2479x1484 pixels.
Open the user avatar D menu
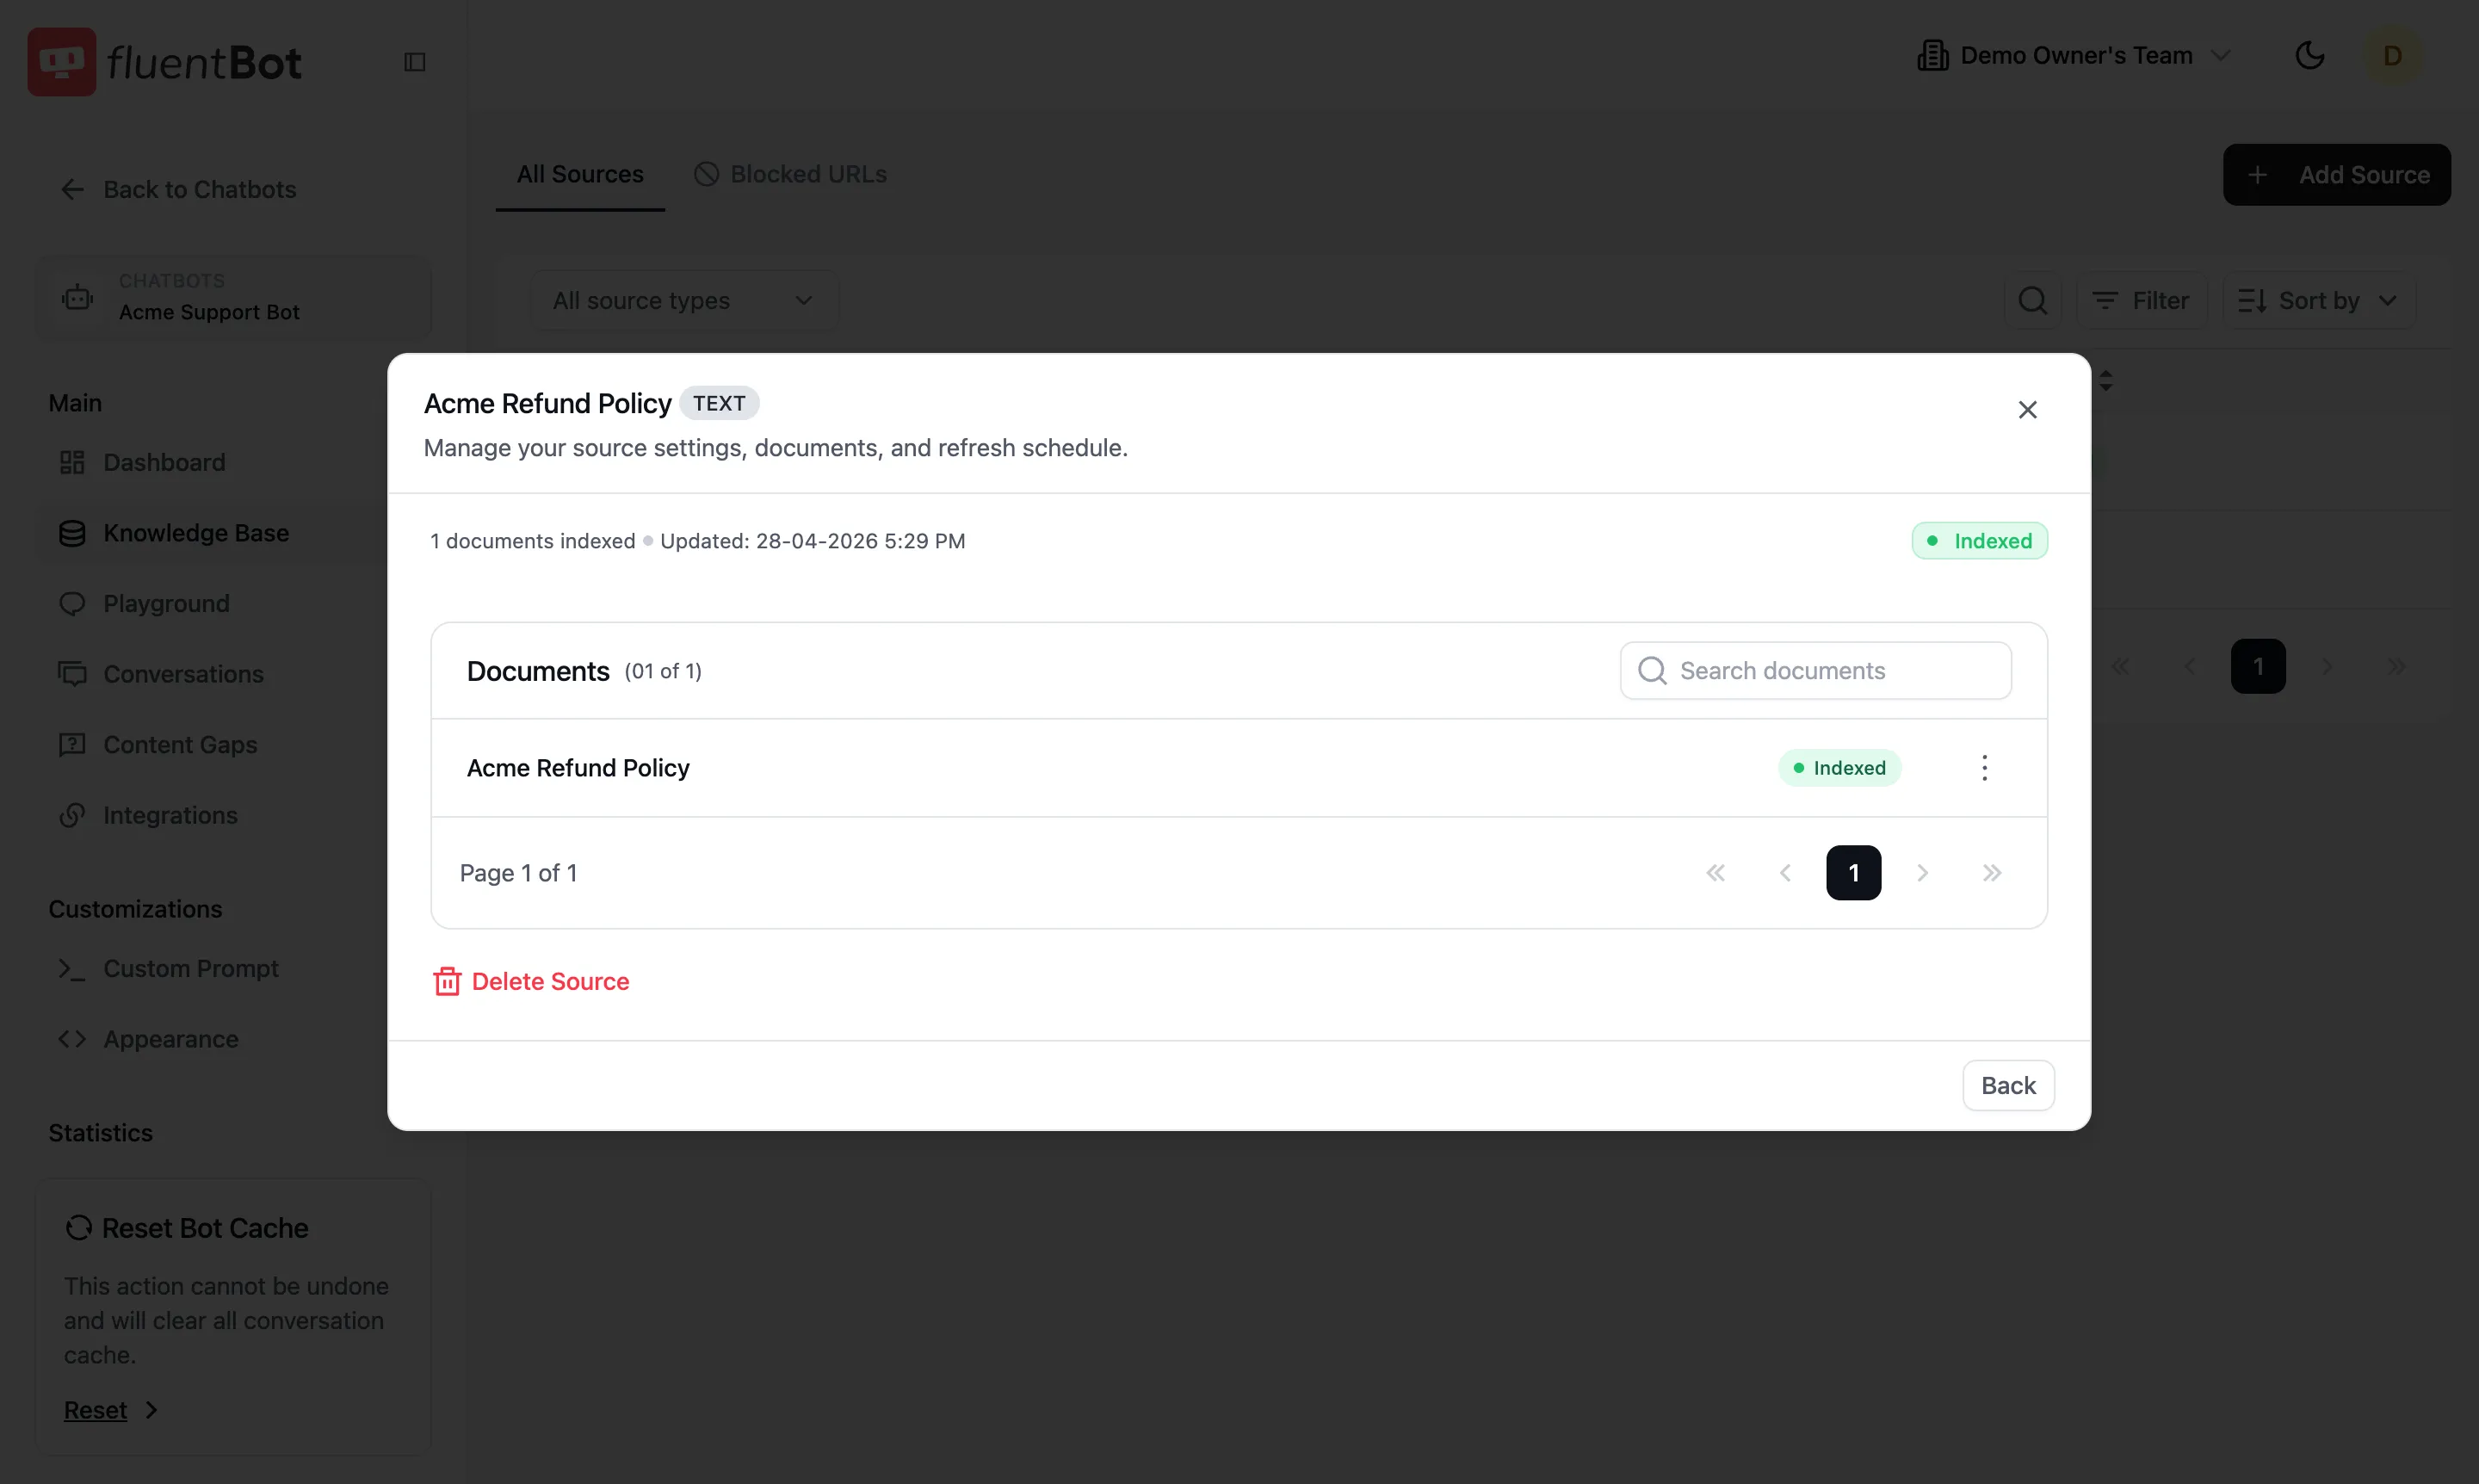[2392, 56]
